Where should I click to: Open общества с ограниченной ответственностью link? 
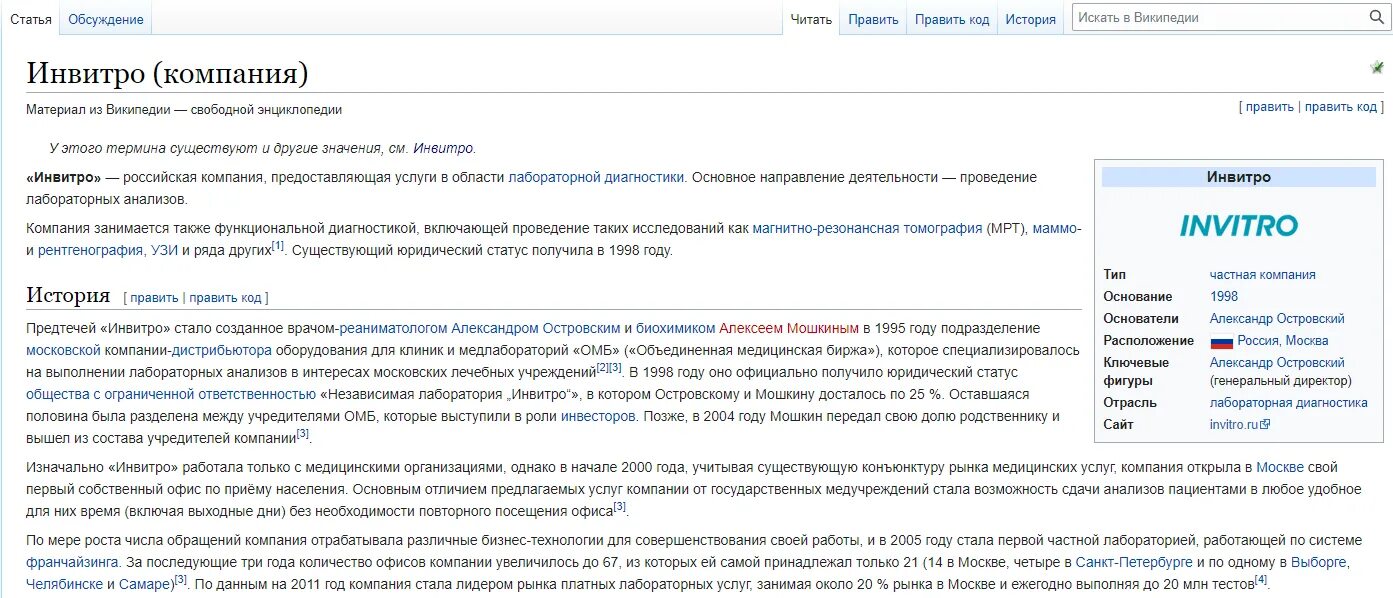(x=171, y=394)
